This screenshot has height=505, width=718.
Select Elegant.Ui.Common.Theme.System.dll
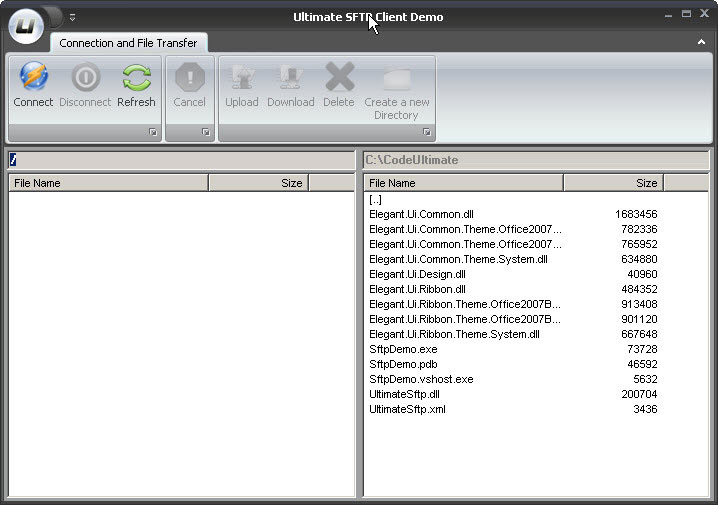pyautogui.click(x=458, y=259)
